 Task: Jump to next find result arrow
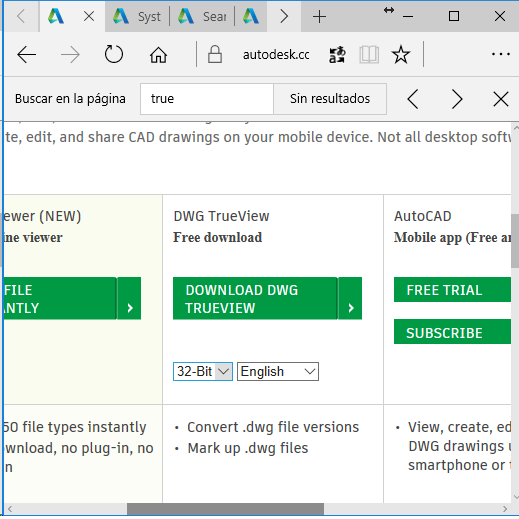click(x=457, y=99)
